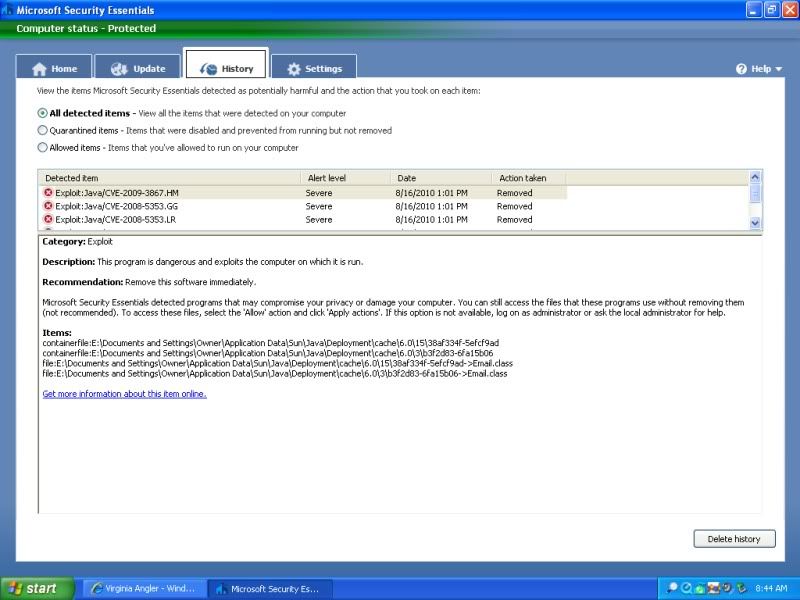Viewport: 800px width, 600px height.
Task: Click the green Security Essentials tray icon
Action: coord(700,589)
